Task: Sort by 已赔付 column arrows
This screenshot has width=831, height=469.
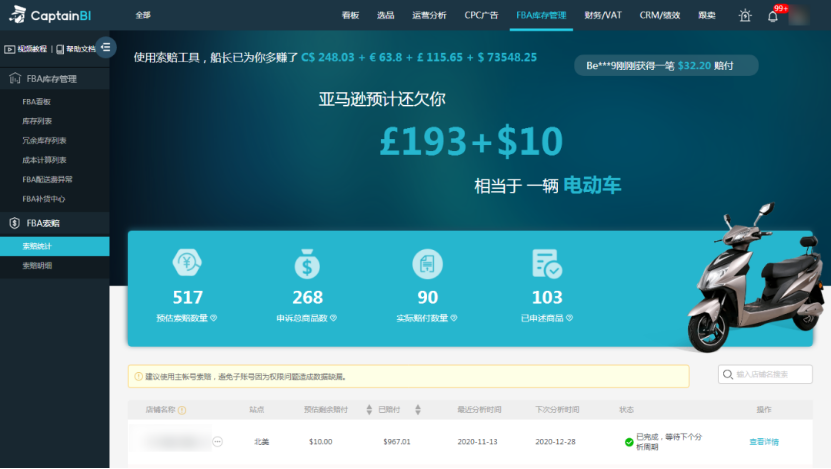Action: tap(418, 410)
